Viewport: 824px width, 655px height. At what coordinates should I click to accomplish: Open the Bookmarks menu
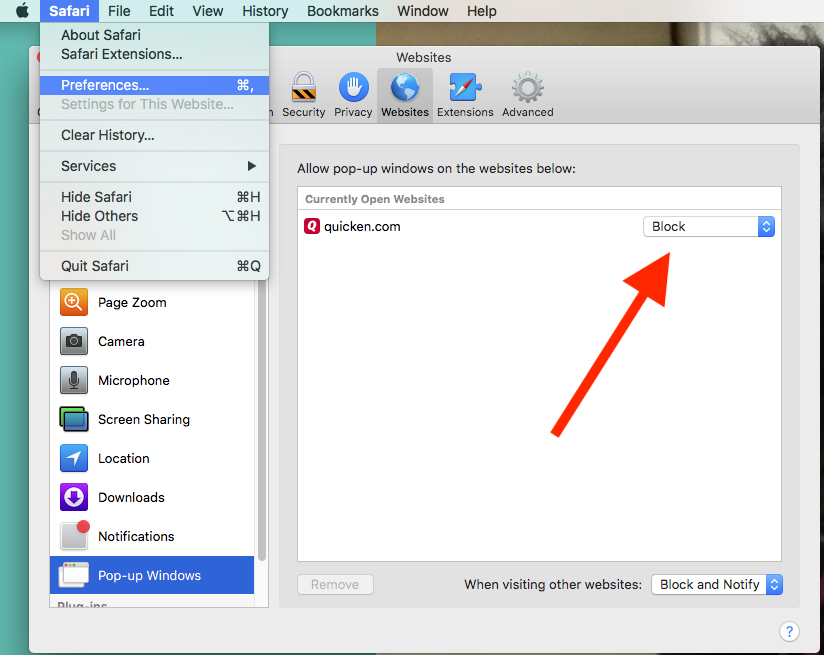[343, 11]
